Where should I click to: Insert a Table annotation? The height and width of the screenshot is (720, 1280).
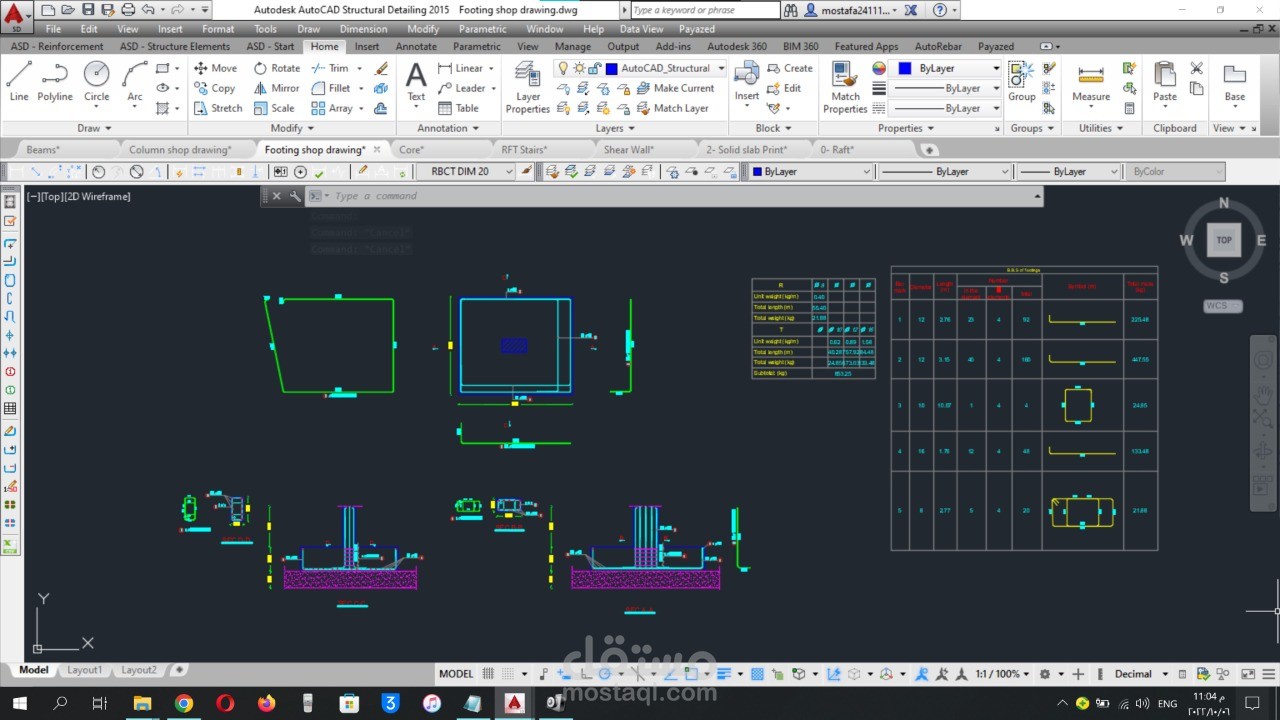click(458, 108)
